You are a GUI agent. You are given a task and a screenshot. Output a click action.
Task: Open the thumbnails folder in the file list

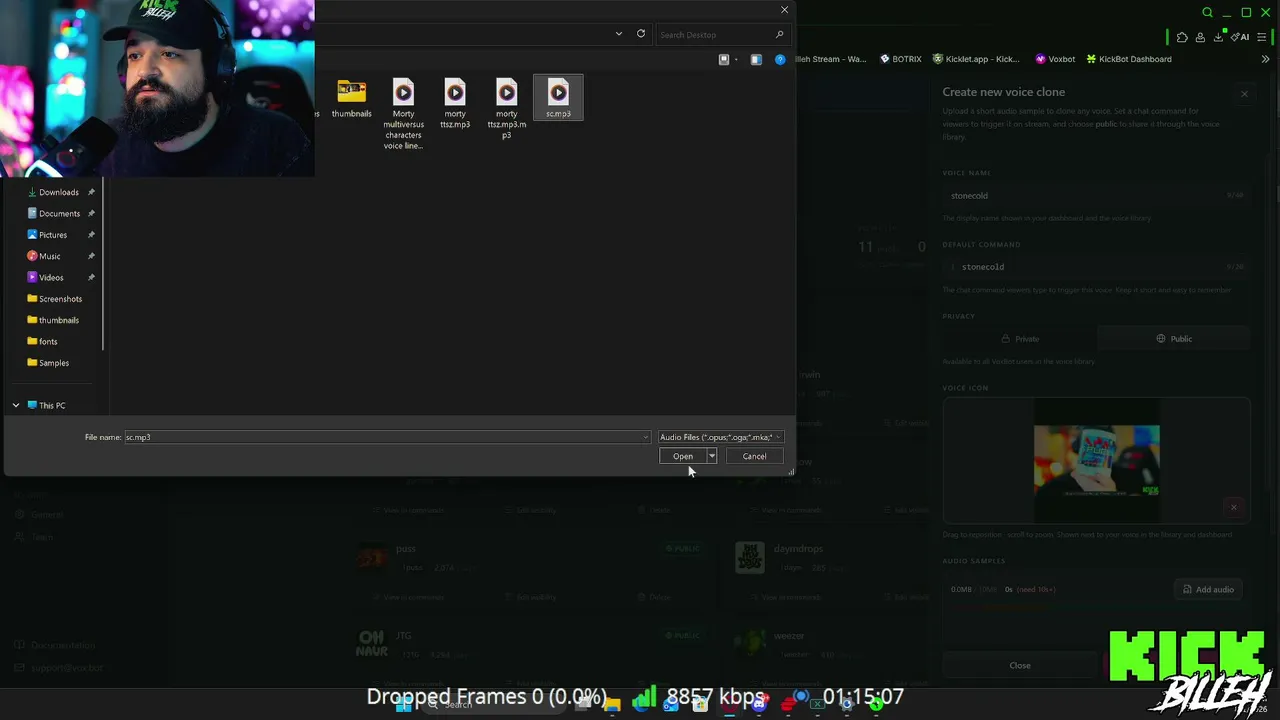pyautogui.click(x=351, y=99)
